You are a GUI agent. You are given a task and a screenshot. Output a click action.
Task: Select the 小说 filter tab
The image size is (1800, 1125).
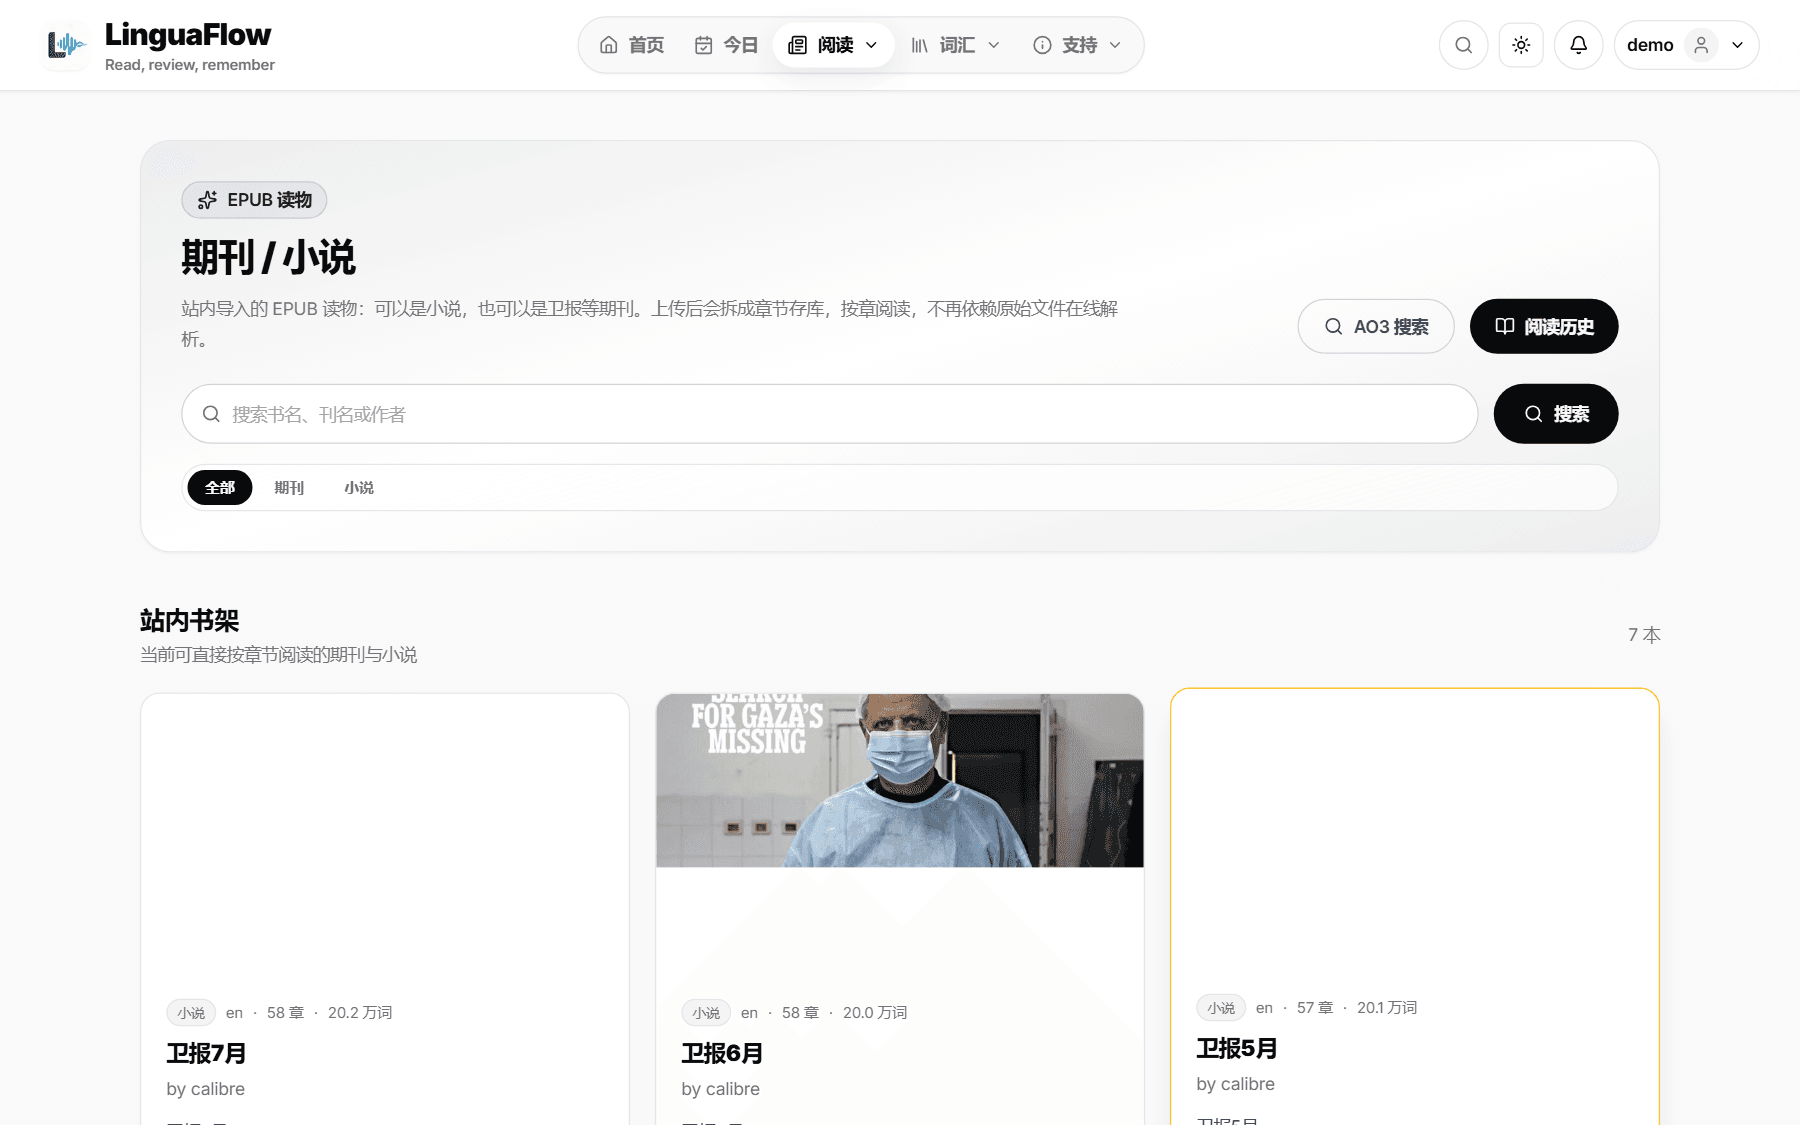coord(359,488)
